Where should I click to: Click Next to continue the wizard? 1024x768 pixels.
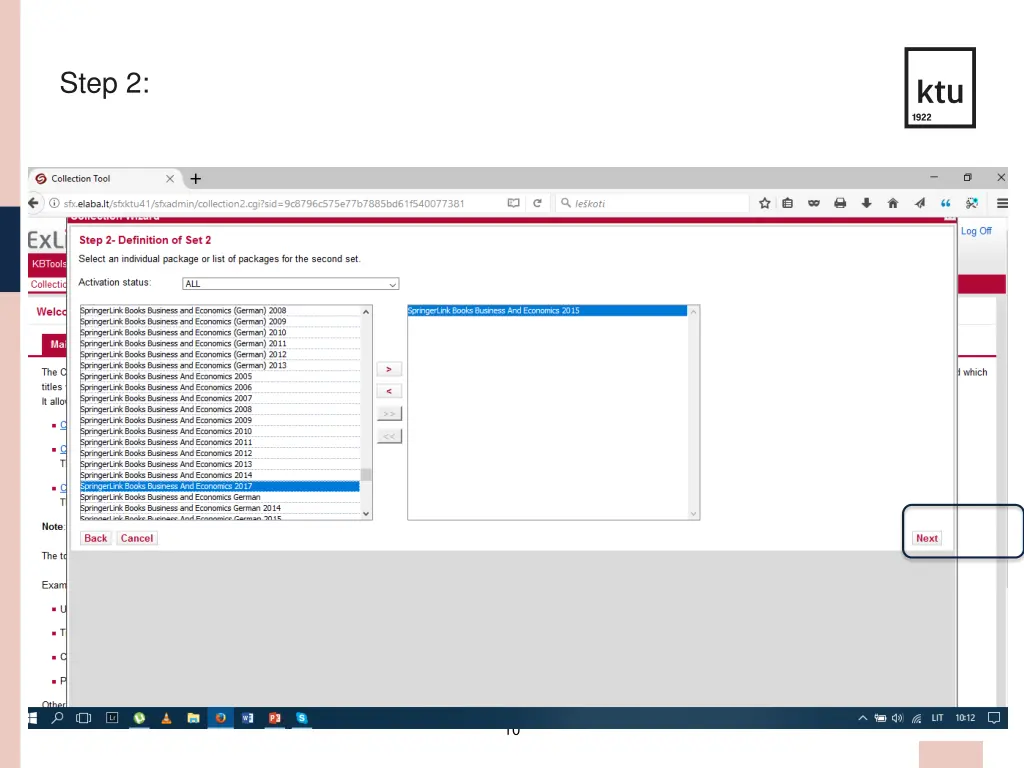pyautogui.click(x=927, y=538)
